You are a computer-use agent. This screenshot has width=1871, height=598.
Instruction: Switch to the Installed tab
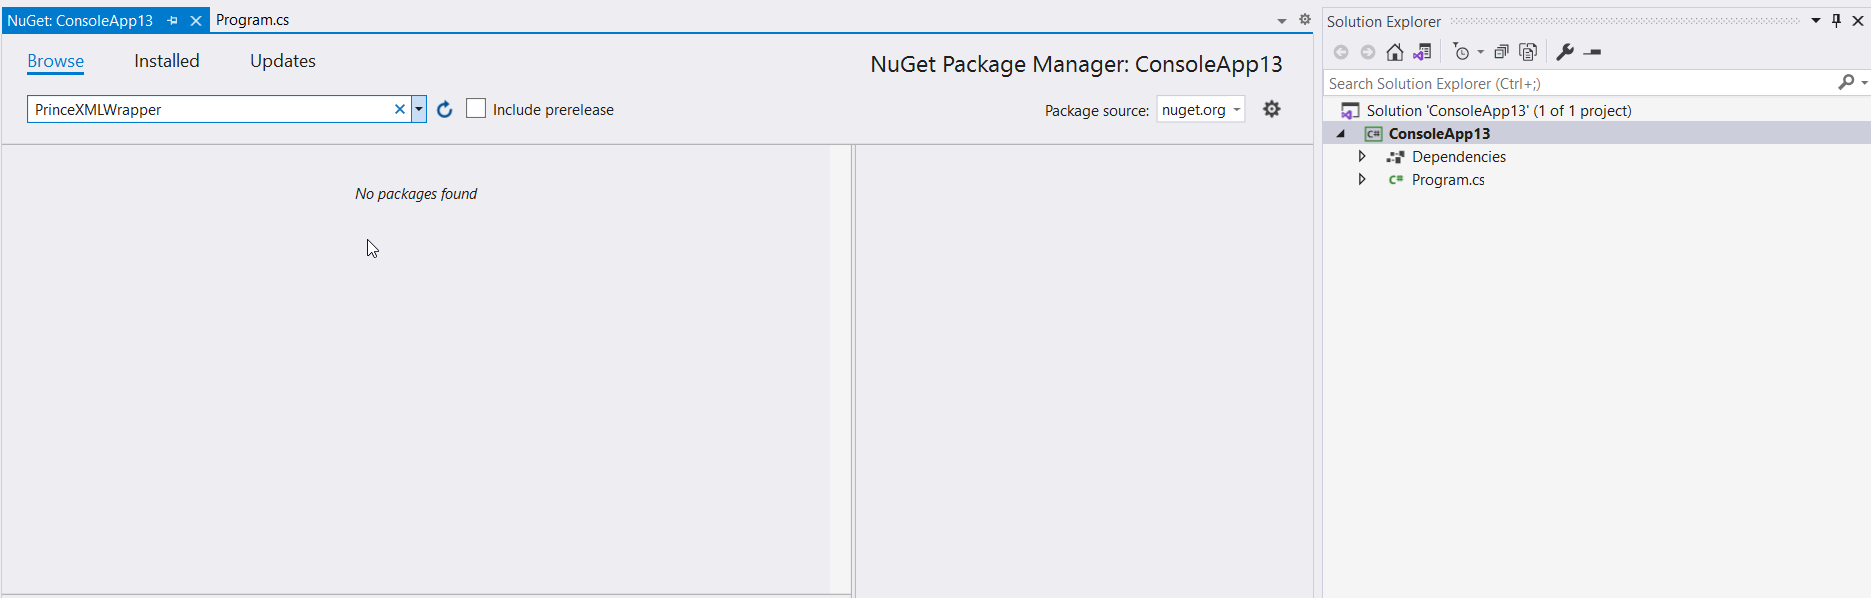click(x=167, y=61)
